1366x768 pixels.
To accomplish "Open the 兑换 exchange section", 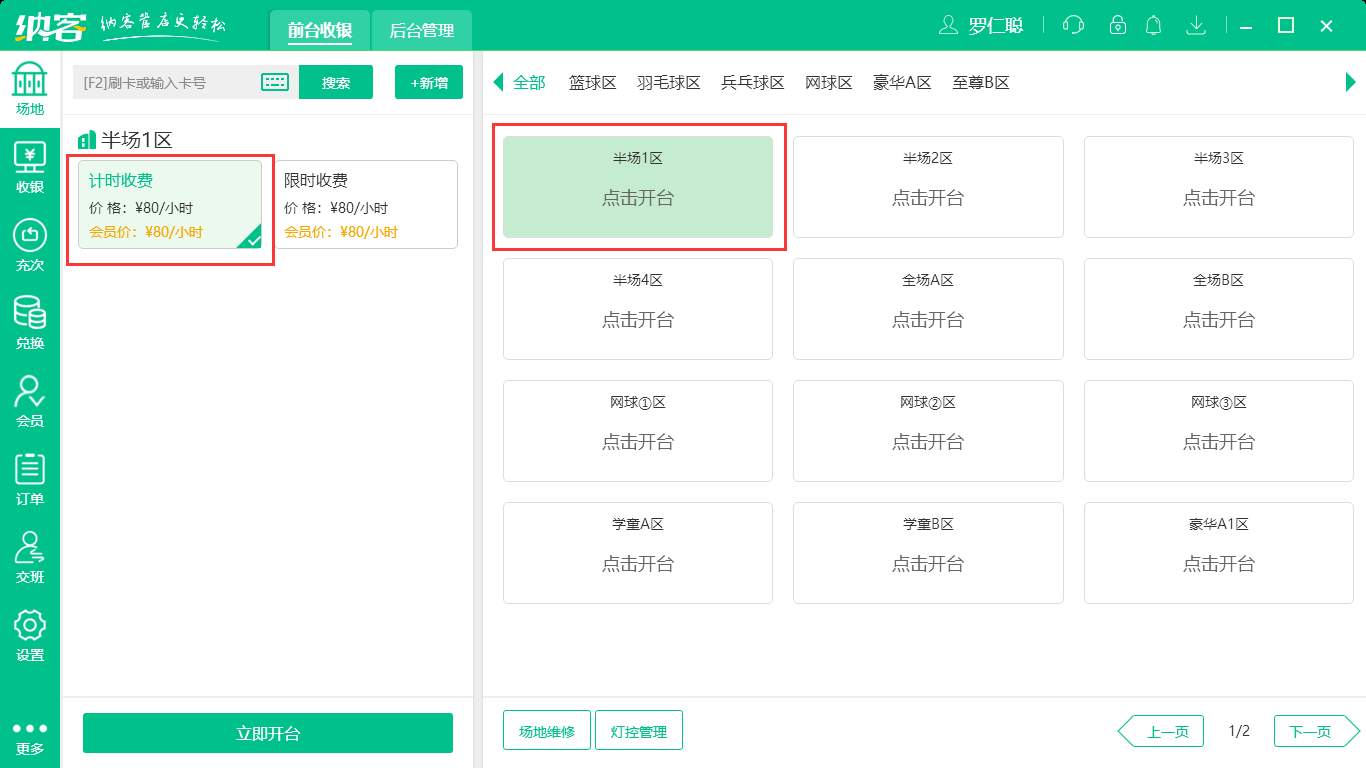I will coord(30,322).
